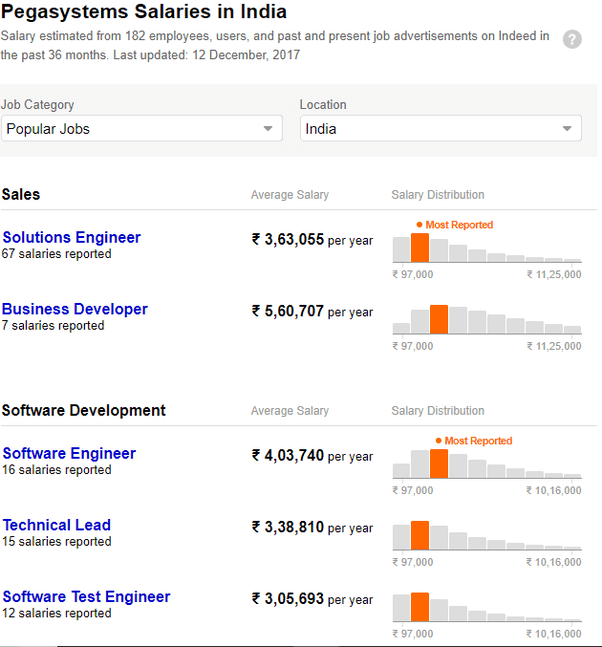This screenshot has width=602, height=647.
Task: Click the Sales section heading
Action: 21,194
